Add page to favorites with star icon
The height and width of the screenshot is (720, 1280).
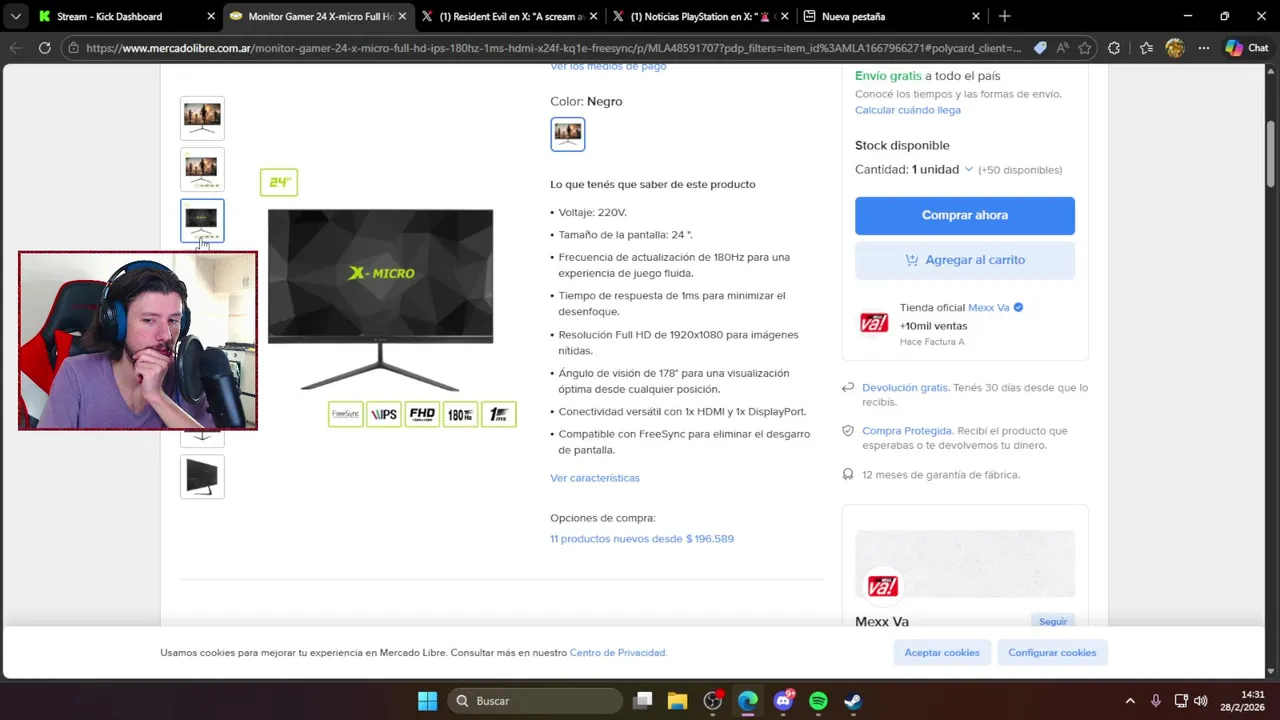pos(1084,48)
